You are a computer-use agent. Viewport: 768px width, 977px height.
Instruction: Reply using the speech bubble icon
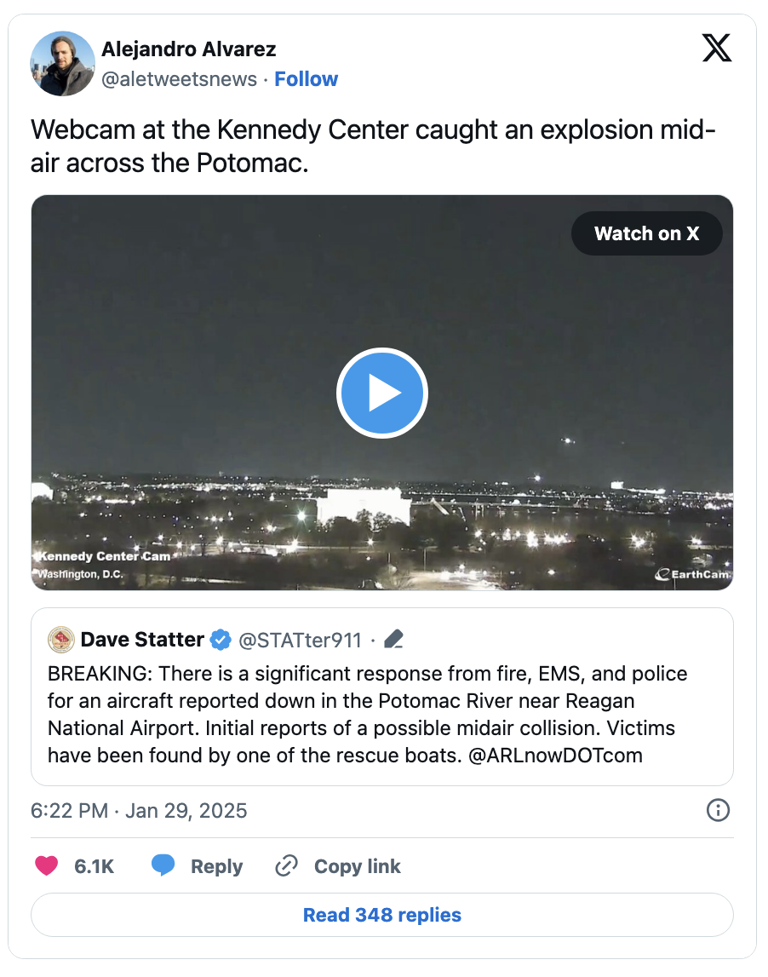[x=164, y=866]
